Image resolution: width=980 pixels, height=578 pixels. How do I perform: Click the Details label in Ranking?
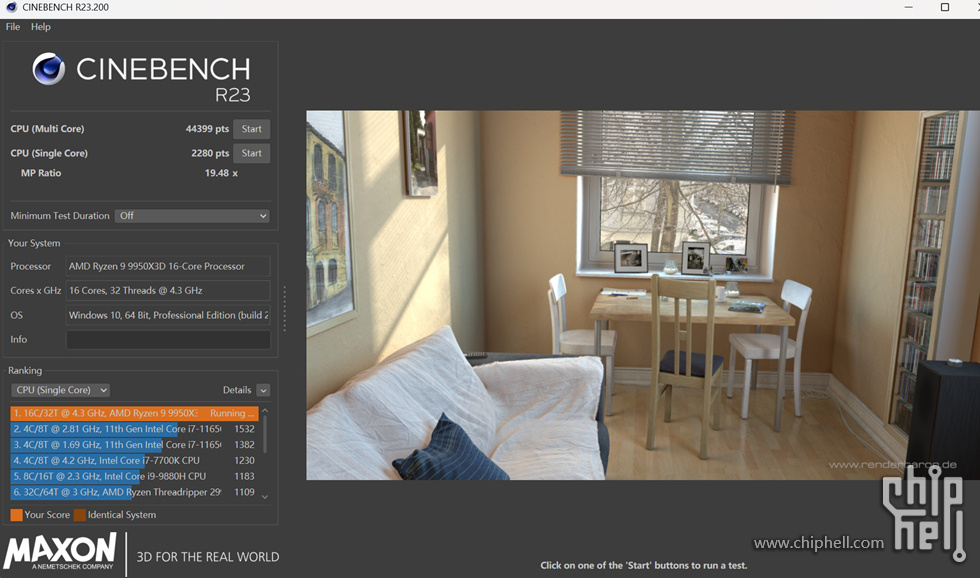pos(237,390)
